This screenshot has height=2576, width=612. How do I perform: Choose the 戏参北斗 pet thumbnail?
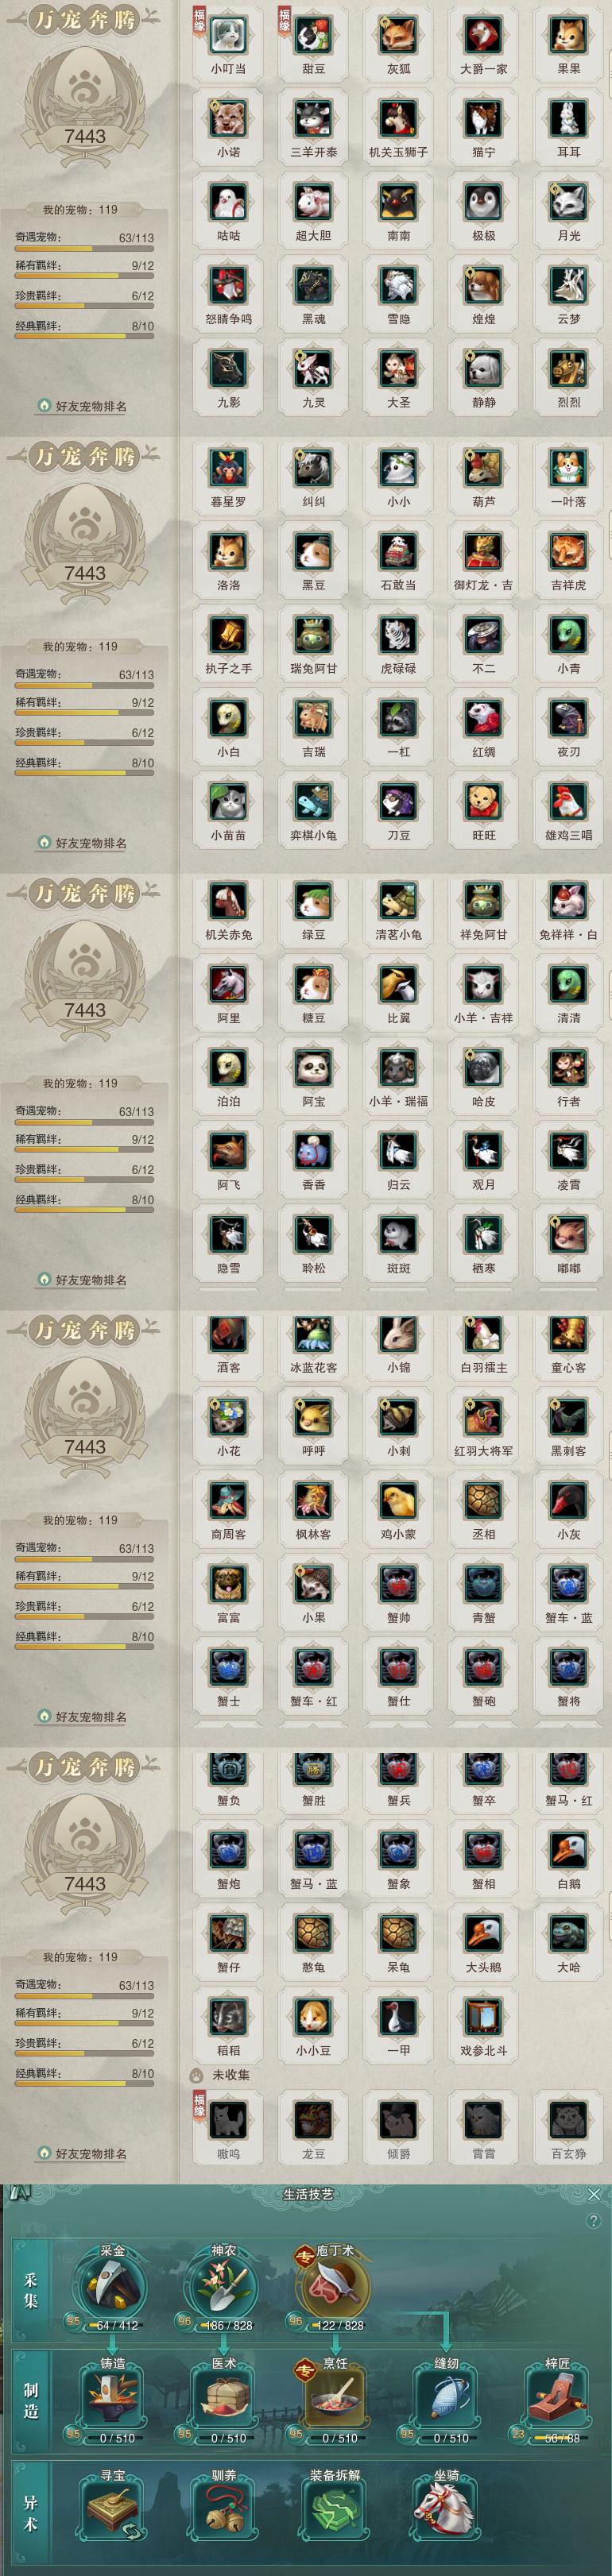point(484,2016)
